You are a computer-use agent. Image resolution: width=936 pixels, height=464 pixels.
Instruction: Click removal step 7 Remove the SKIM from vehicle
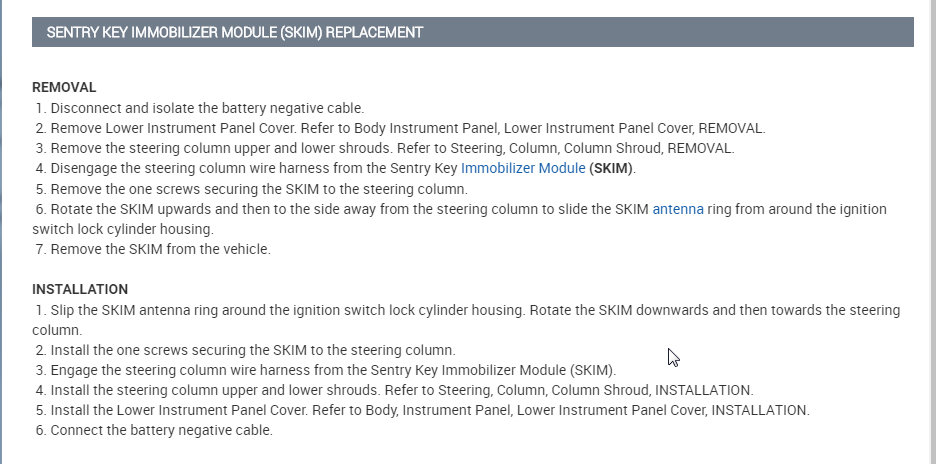(160, 249)
